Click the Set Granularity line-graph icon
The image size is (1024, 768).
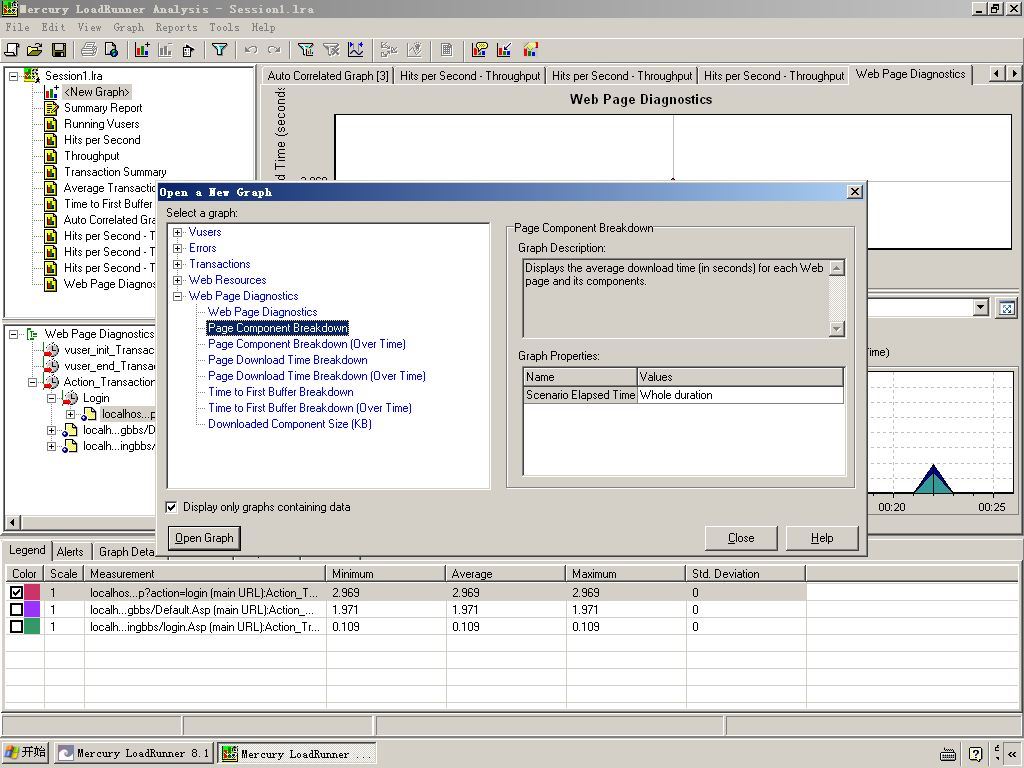[x=356, y=50]
